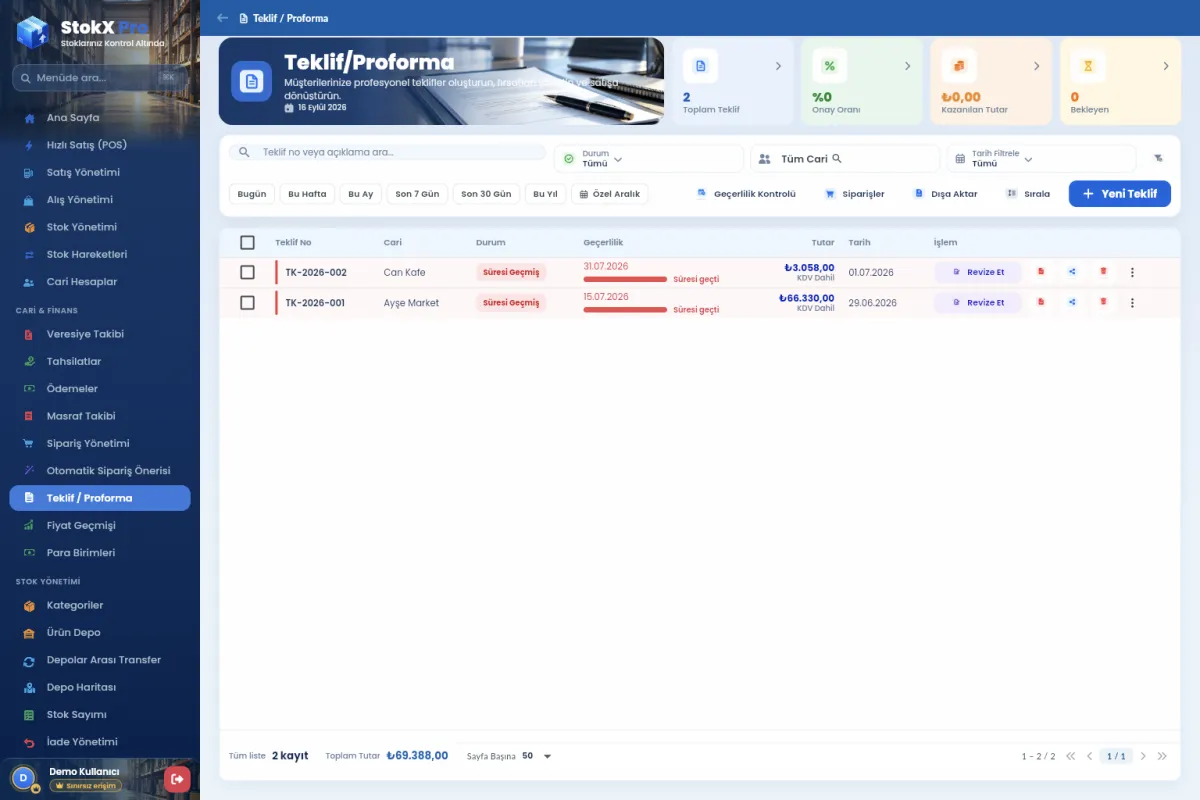Focus the Teklif no search field
The width and height of the screenshot is (1200, 800).
pos(388,152)
